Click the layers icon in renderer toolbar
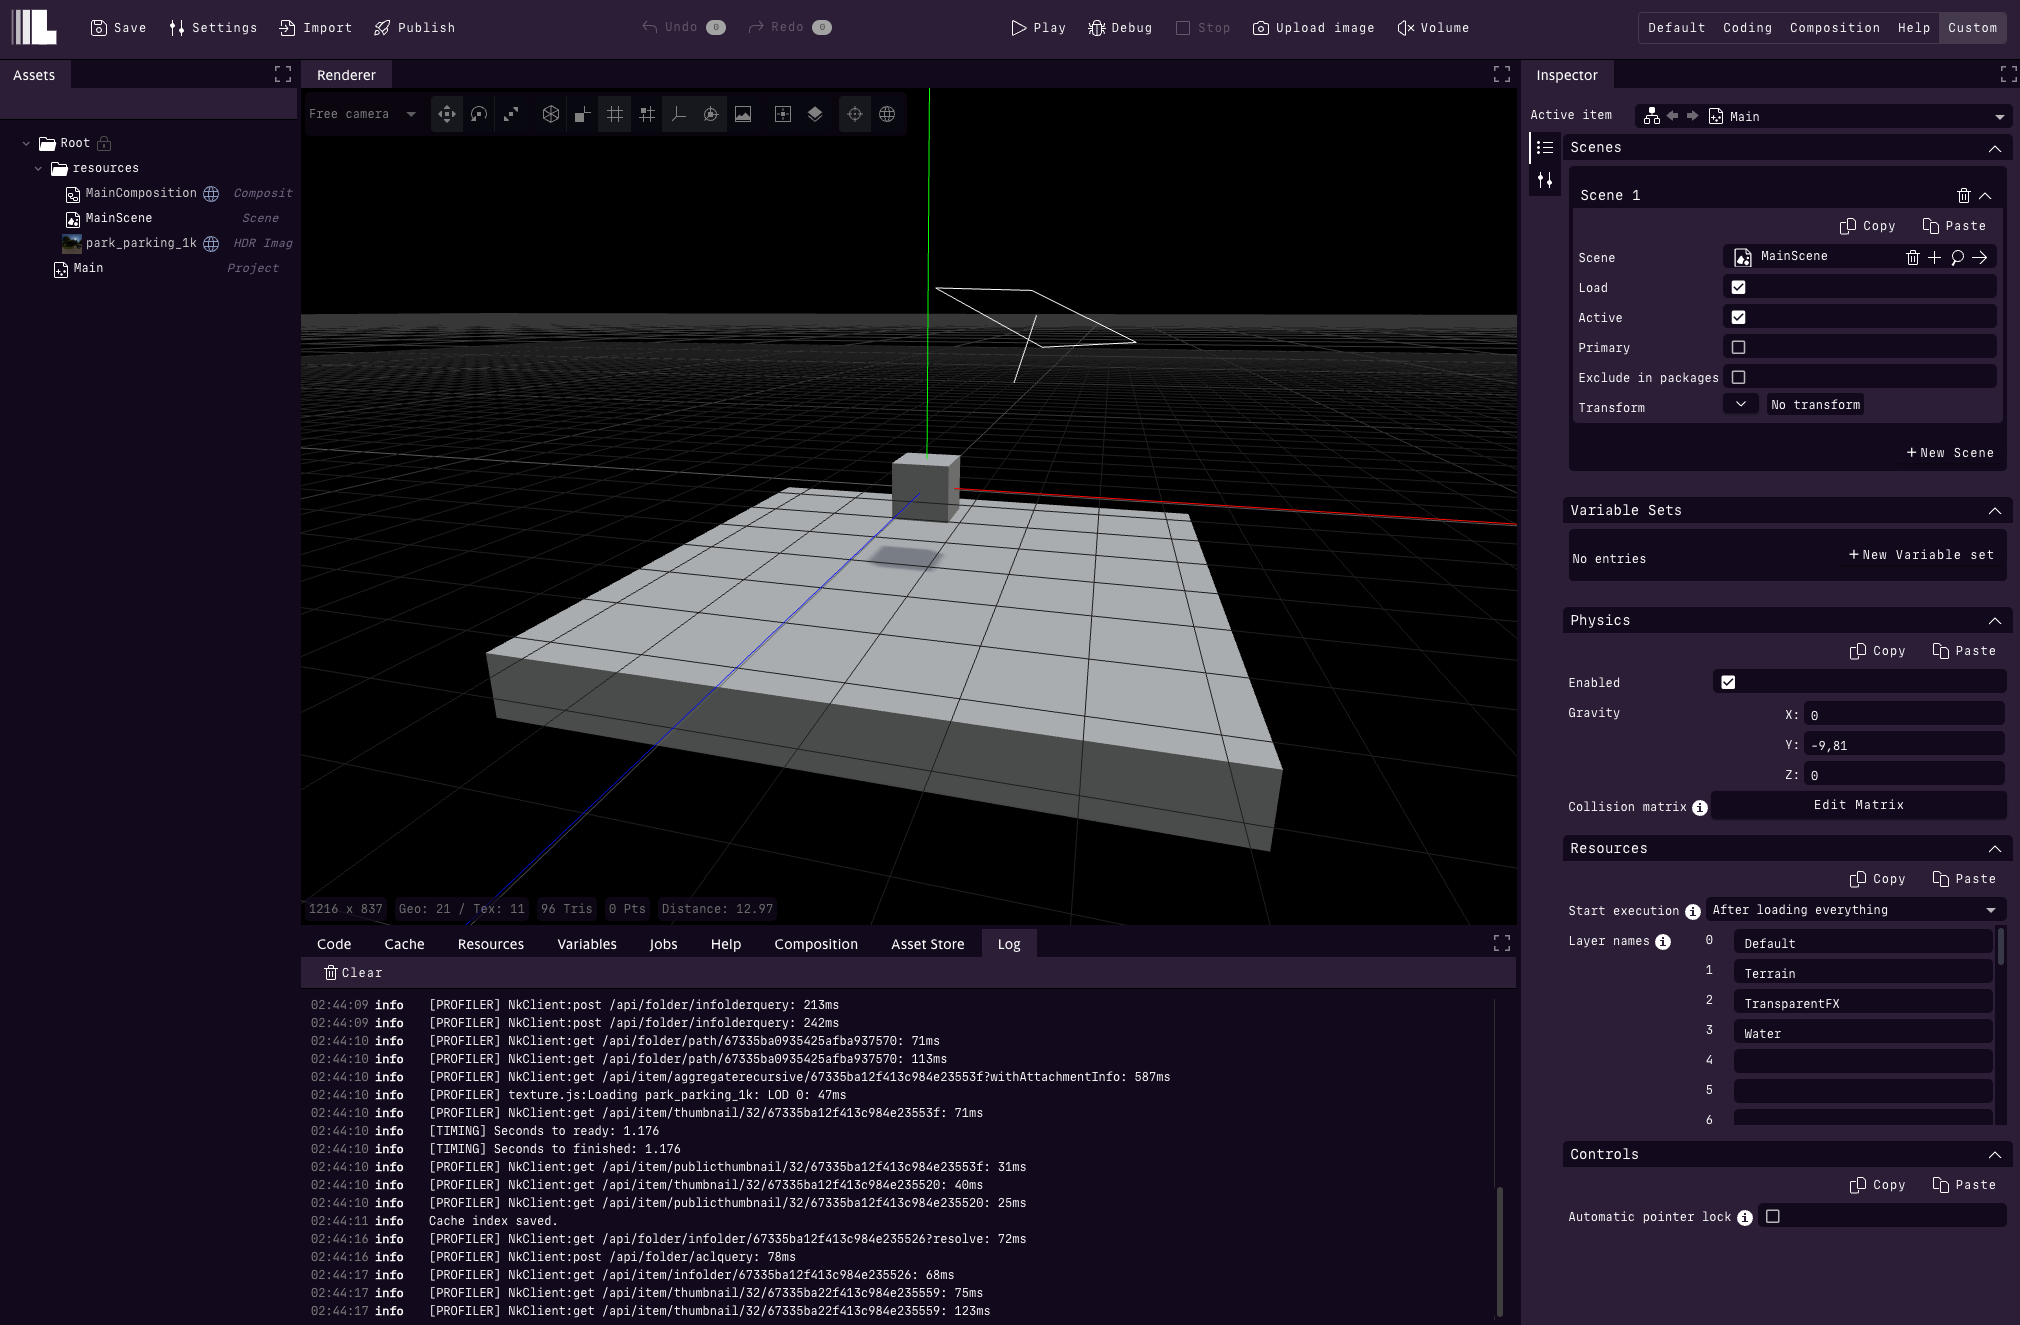Viewport: 2020px width, 1325px height. (815, 114)
